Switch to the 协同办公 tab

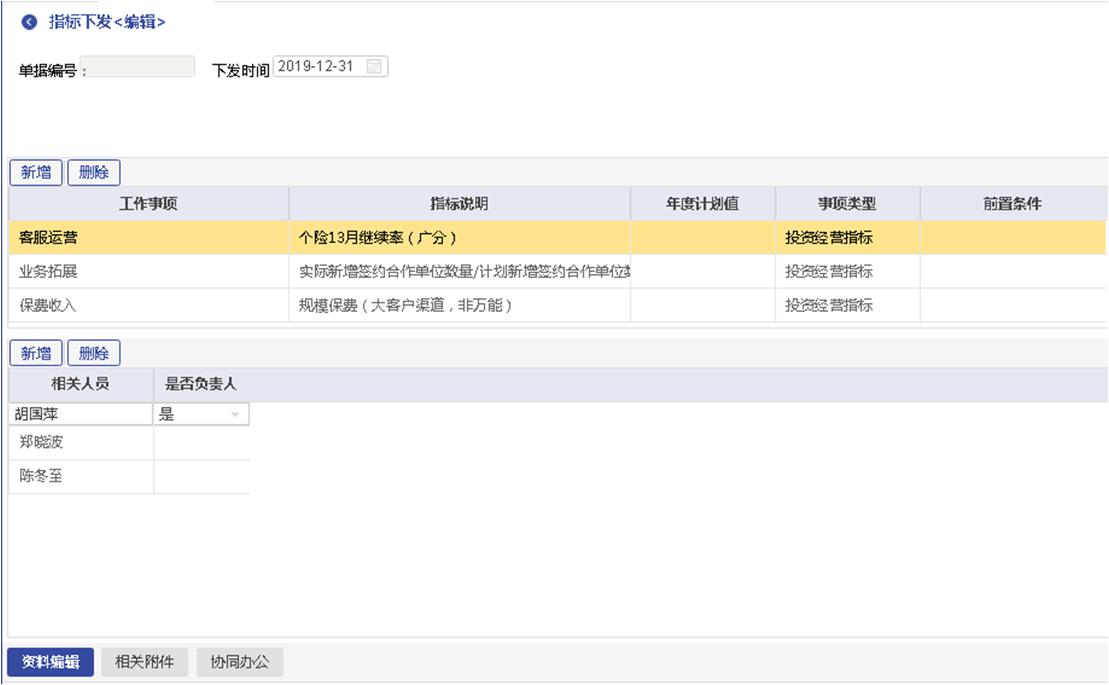coord(239,662)
